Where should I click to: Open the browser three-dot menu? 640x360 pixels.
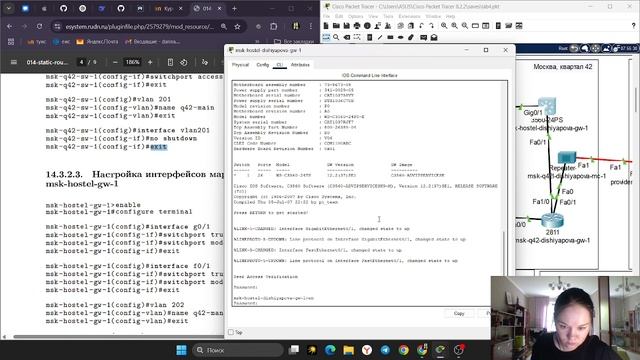tap(311, 27)
